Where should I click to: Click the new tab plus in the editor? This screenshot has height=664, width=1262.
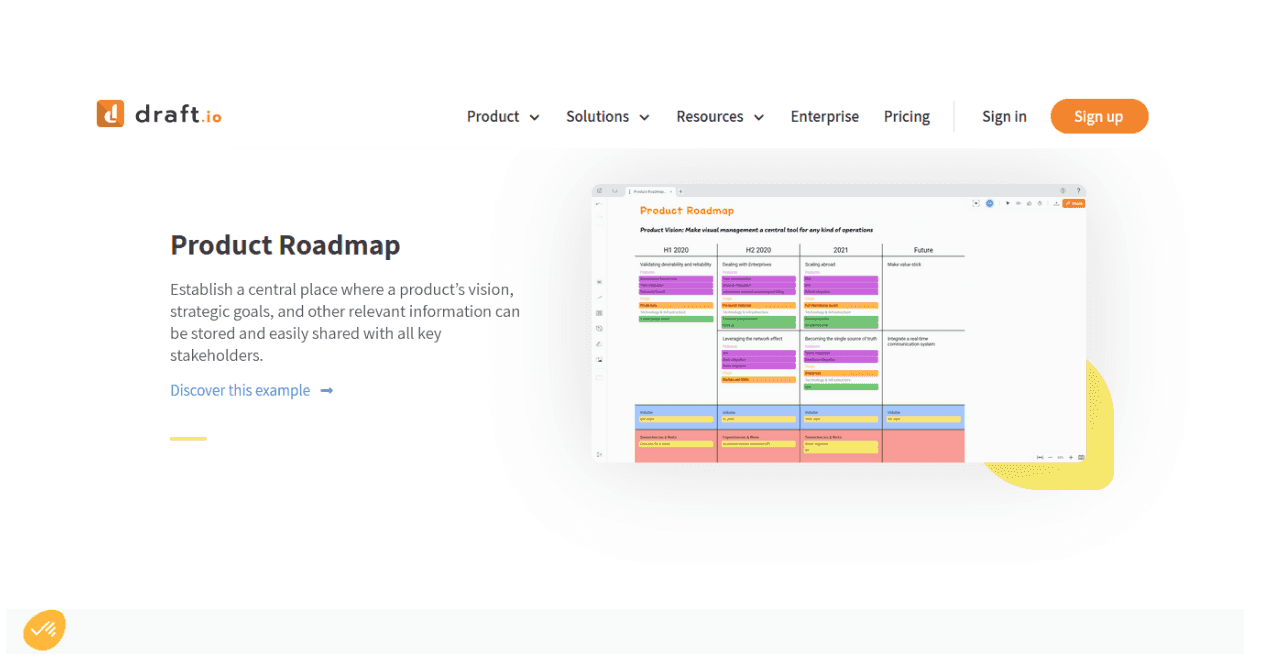tap(679, 191)
